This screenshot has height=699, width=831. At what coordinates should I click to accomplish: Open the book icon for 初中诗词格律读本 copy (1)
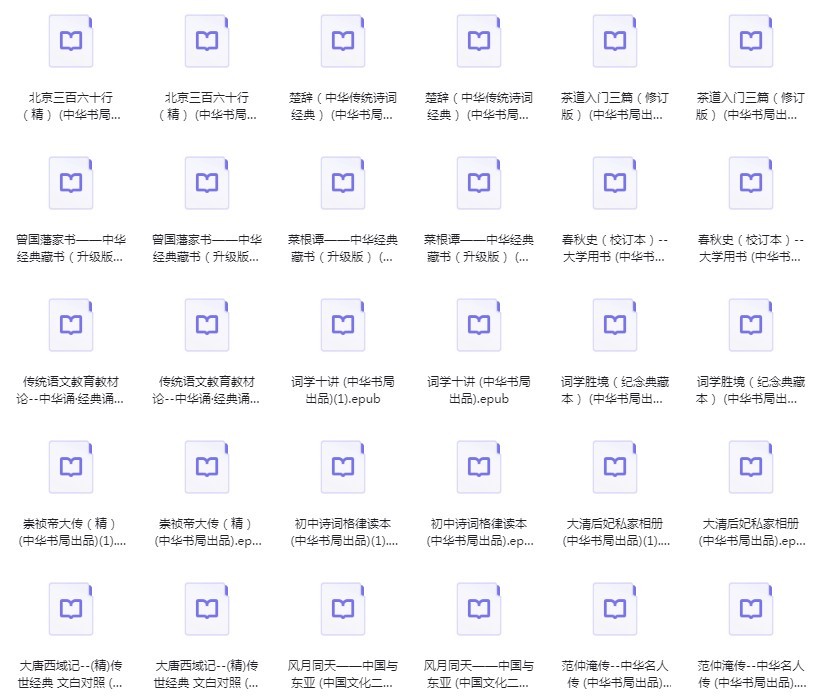(343, 467)
